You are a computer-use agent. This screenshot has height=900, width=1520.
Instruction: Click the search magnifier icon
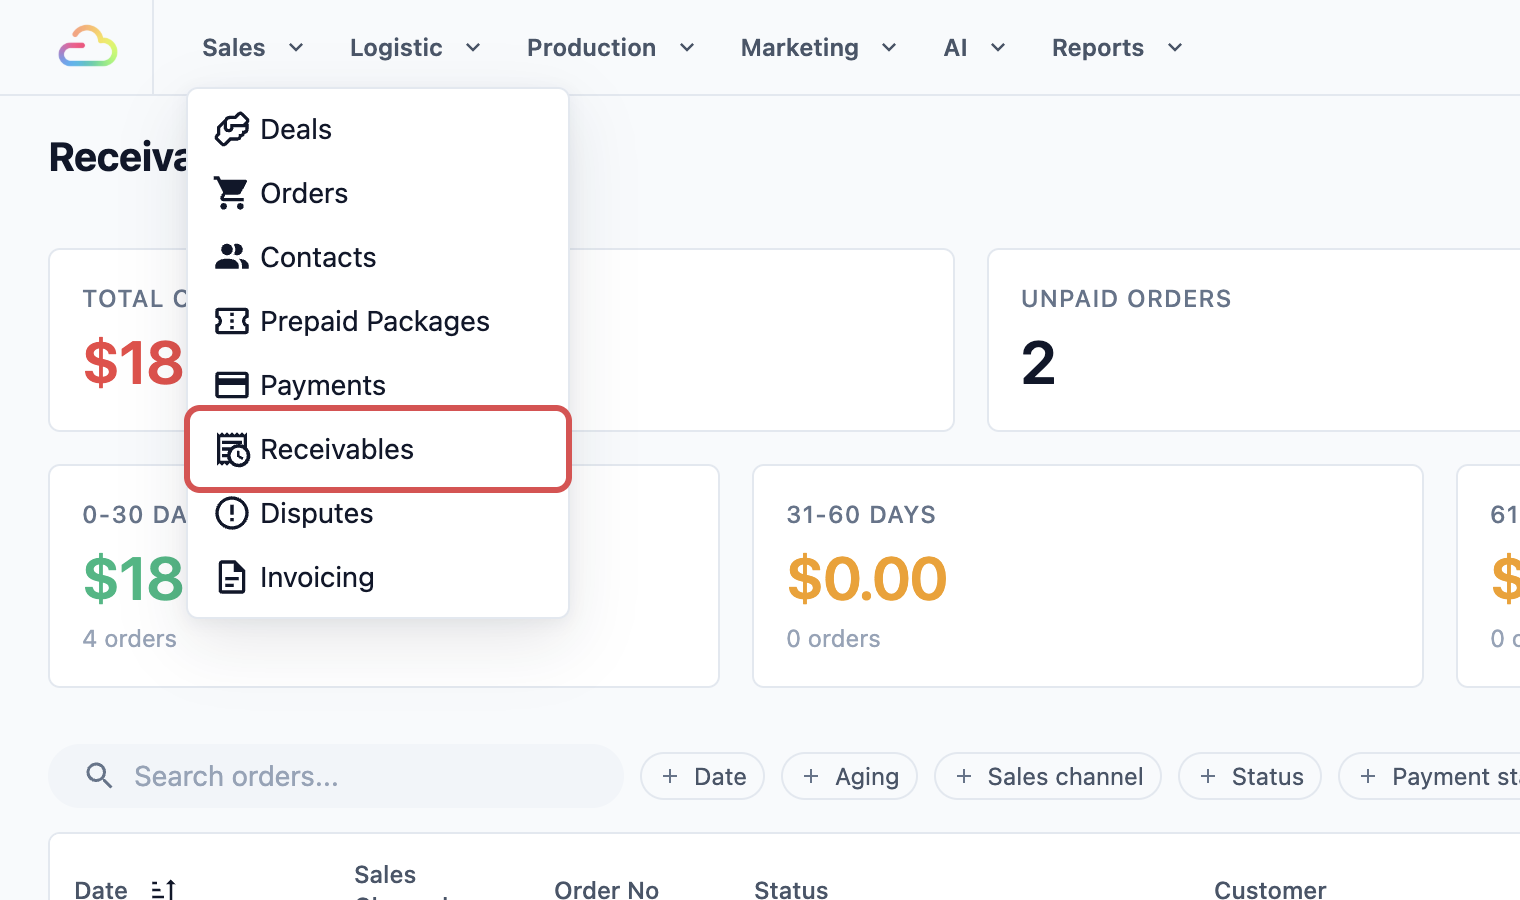tap(99, 775)
